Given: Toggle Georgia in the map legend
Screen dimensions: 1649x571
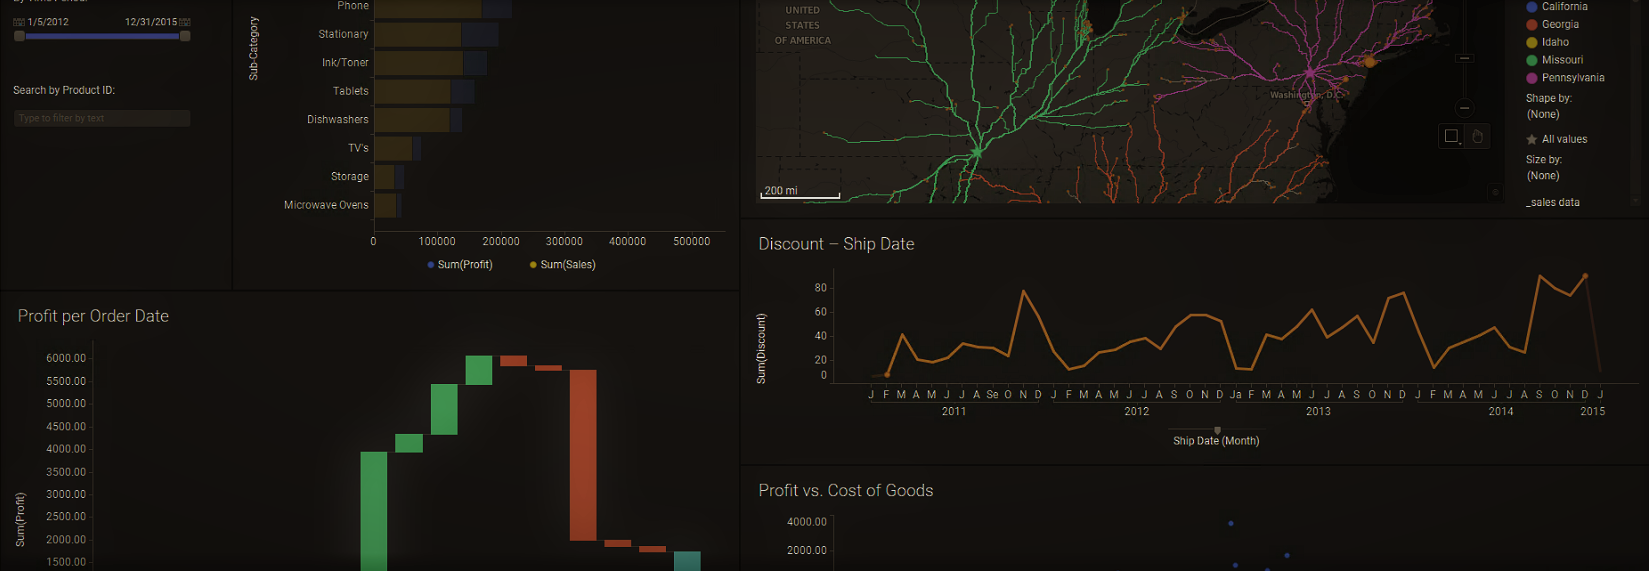Looking at the screenshot, I should (1560, 25).
